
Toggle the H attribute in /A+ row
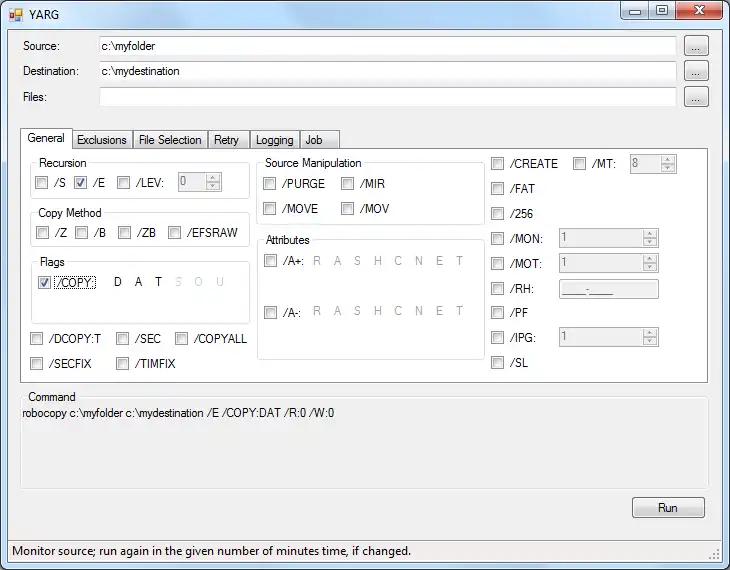378,261
